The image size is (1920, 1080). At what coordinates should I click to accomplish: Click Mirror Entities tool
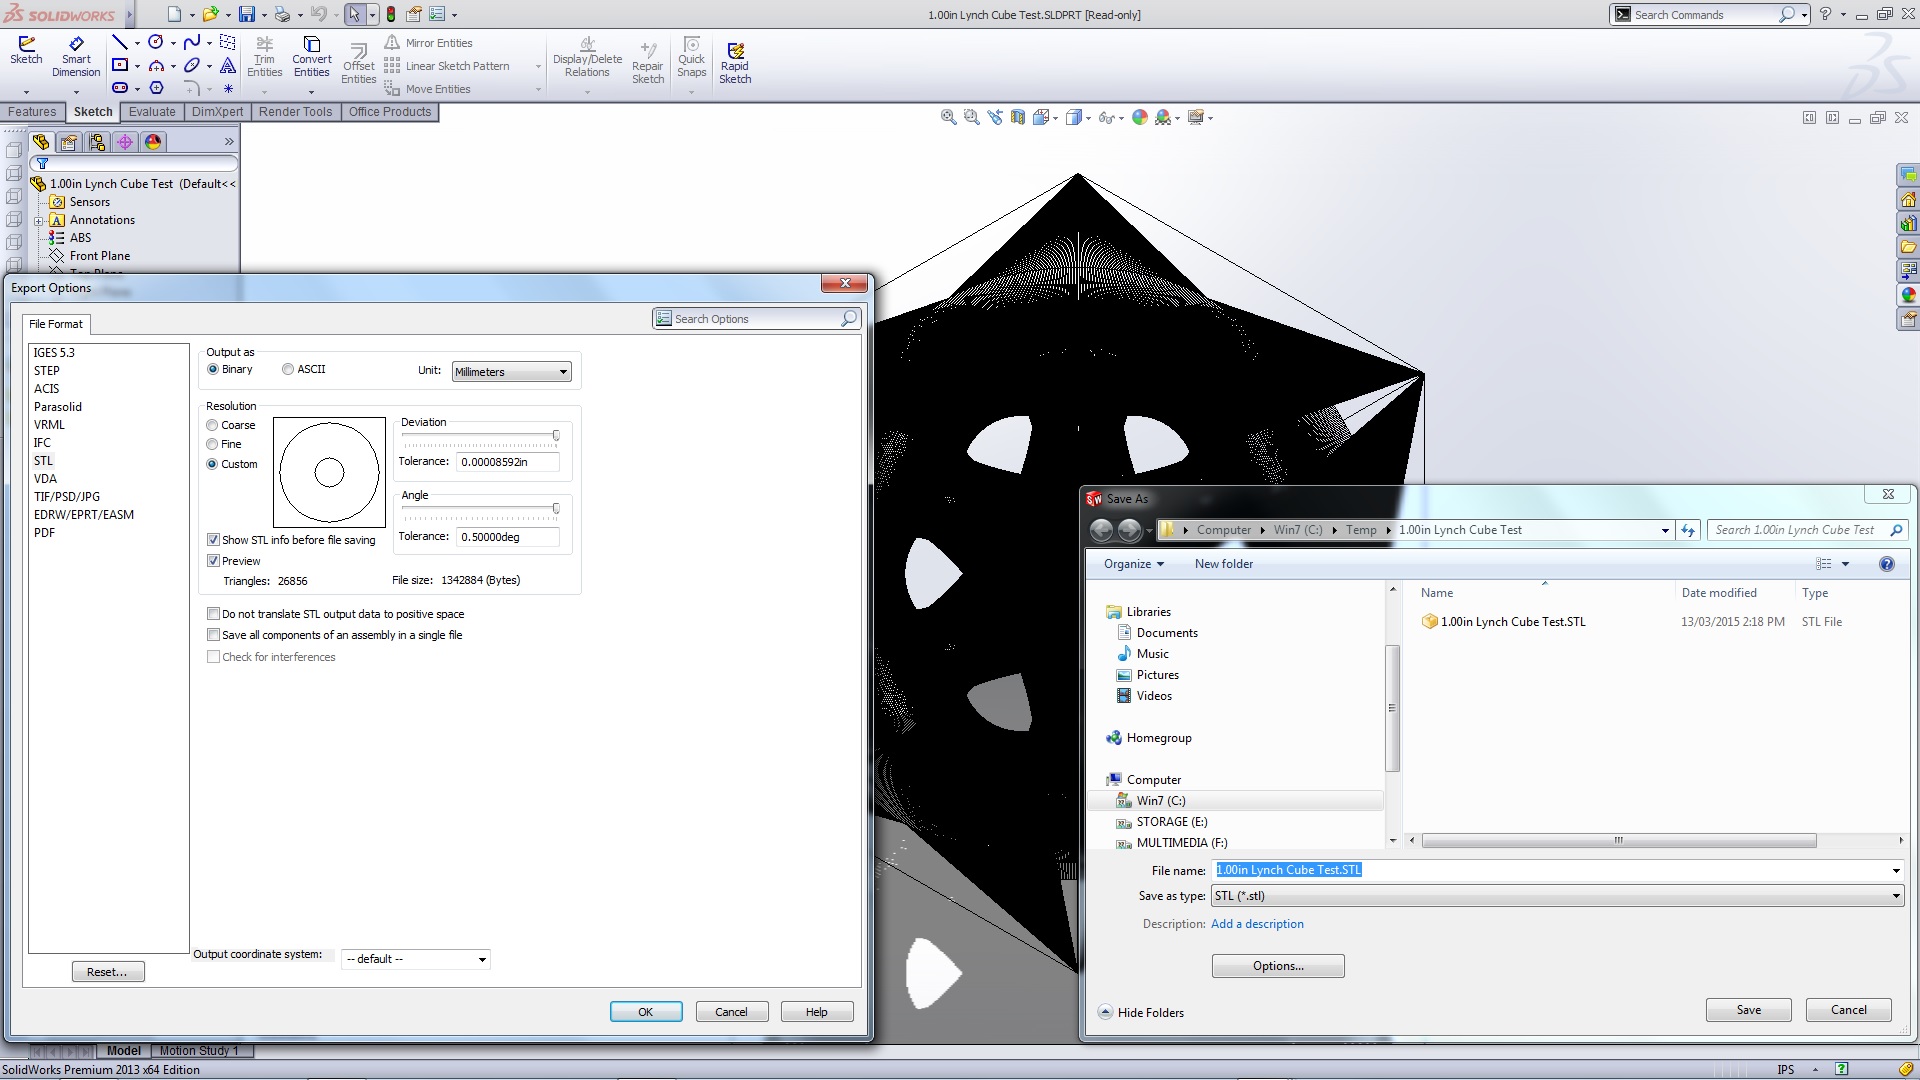[x=429, y=43]
